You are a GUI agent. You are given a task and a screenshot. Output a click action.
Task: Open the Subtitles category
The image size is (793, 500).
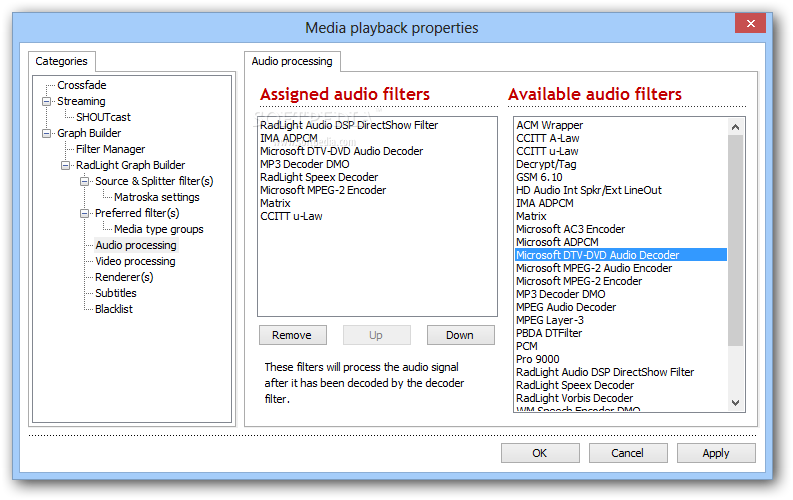[116, 293]
